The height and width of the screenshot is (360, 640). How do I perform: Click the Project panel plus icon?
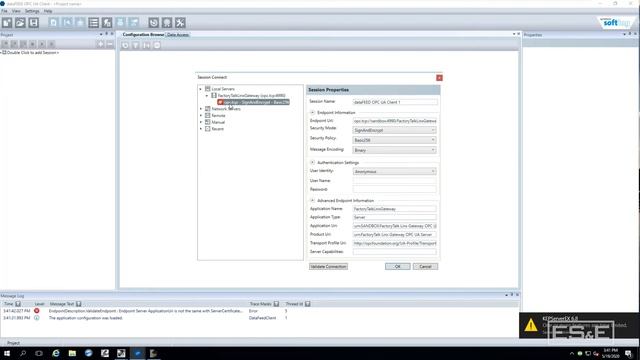100,44
